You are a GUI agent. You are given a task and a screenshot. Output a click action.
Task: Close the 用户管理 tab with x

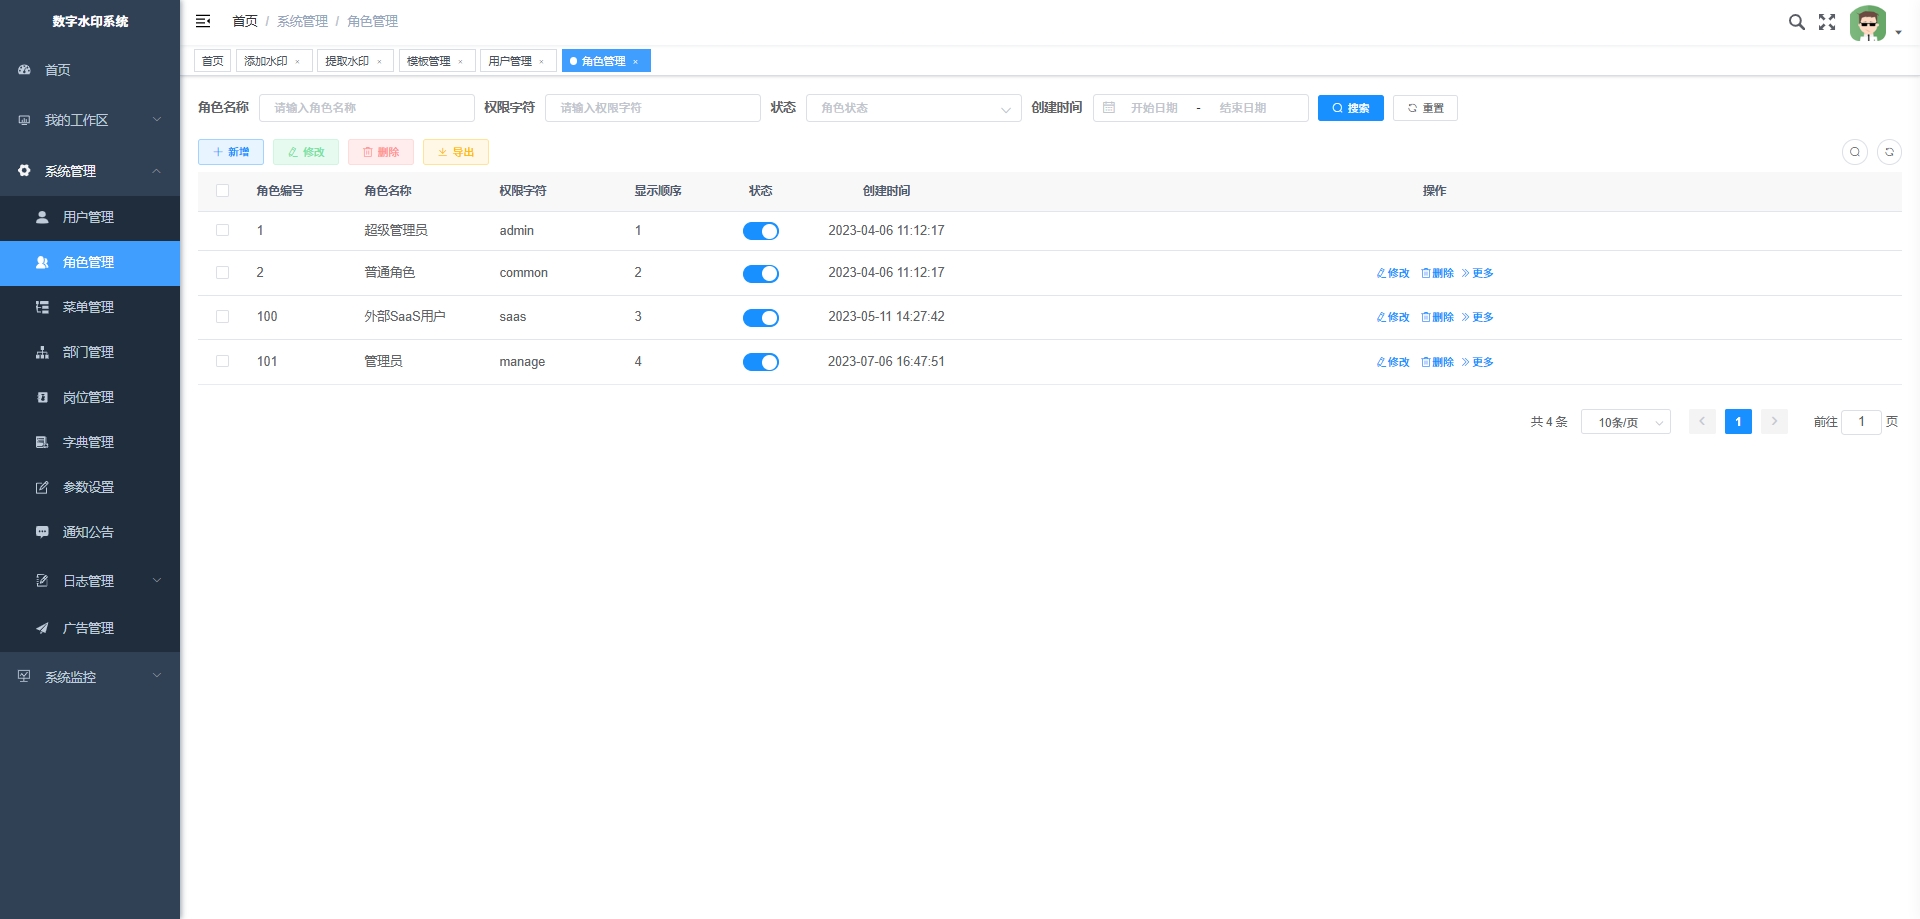(542, 62)
